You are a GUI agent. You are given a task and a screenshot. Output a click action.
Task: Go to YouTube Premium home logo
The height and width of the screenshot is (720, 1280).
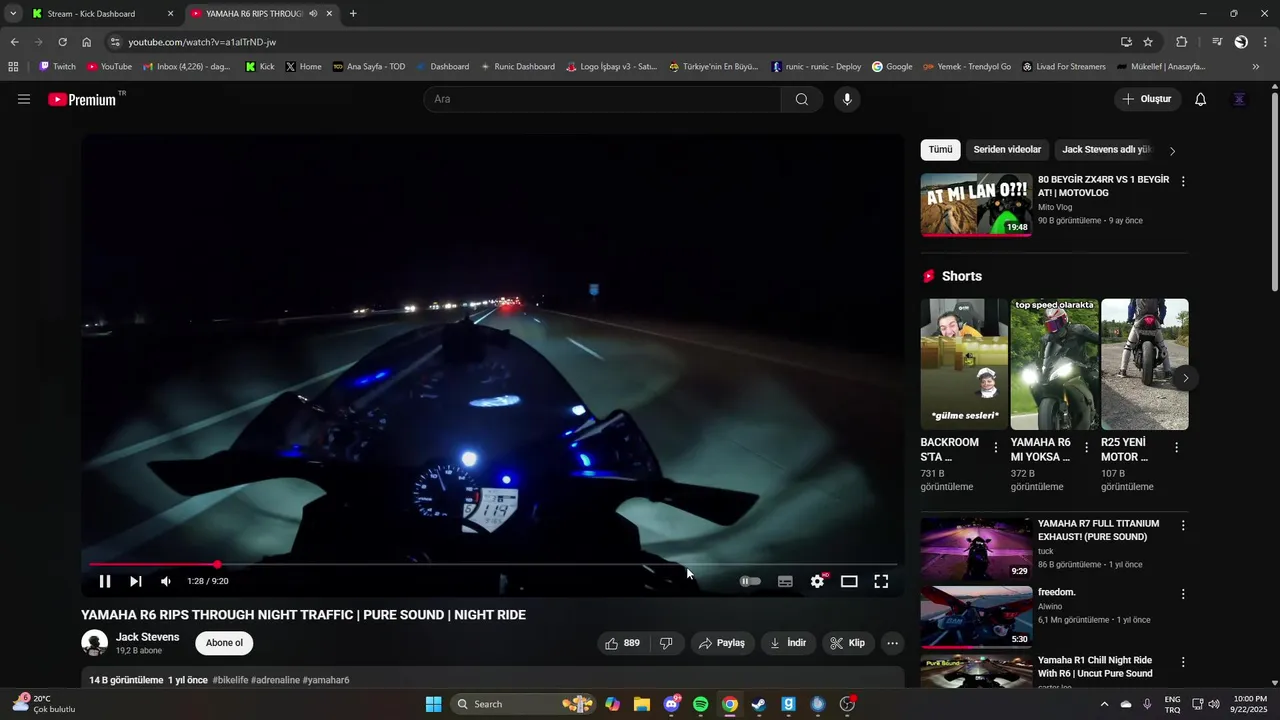tap(82, 99)
